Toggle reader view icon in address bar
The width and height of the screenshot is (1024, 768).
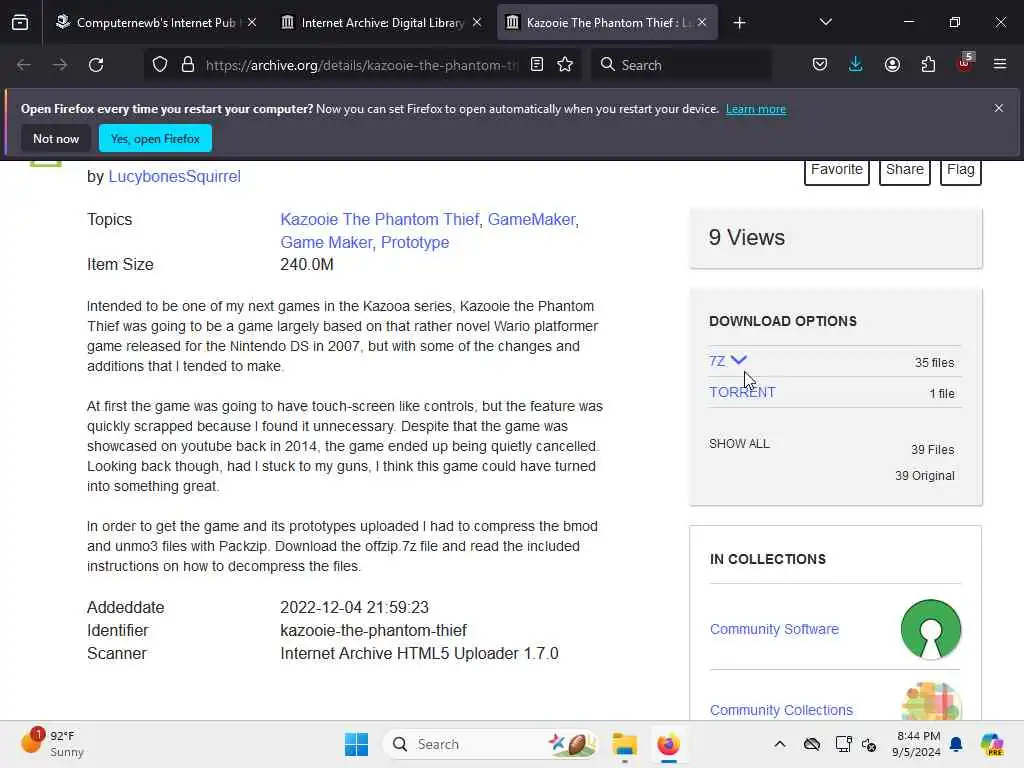[537, 65]
